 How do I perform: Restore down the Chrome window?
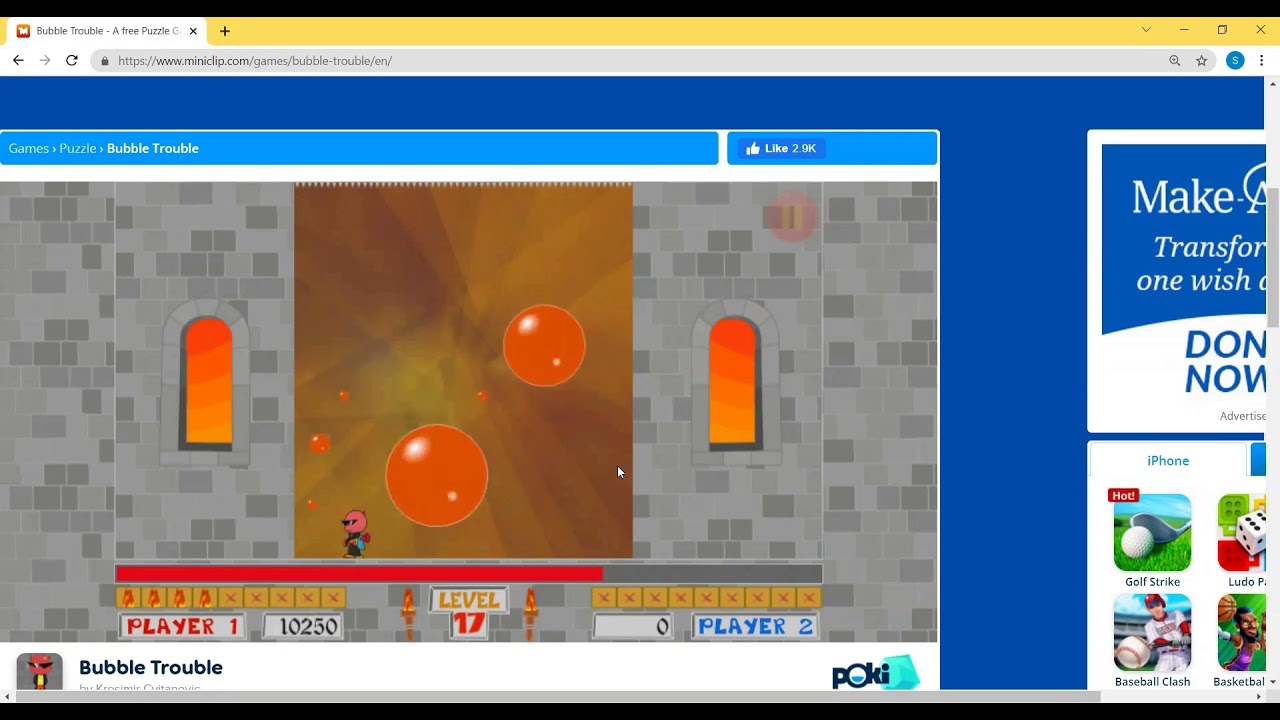coord(1222,30)
